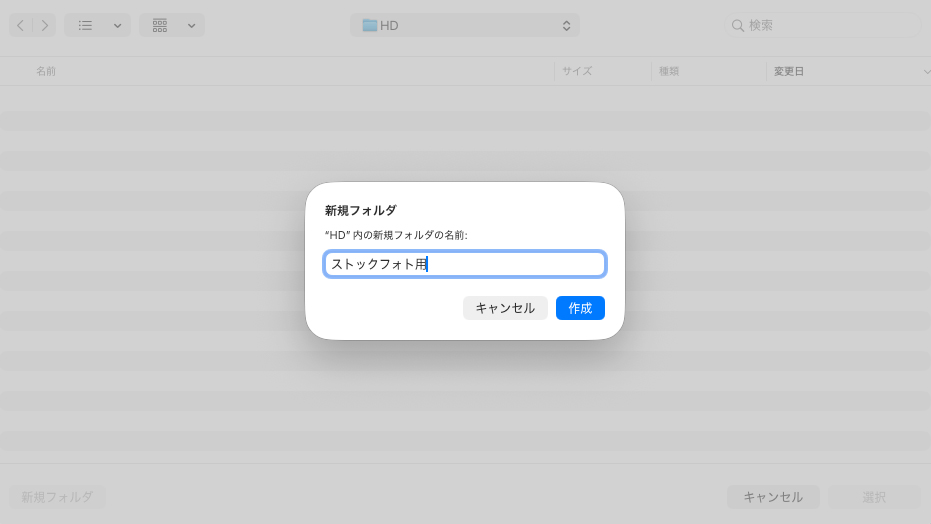Focus the 検索 search field
This screenshot has height=524, width=931.
822,26
